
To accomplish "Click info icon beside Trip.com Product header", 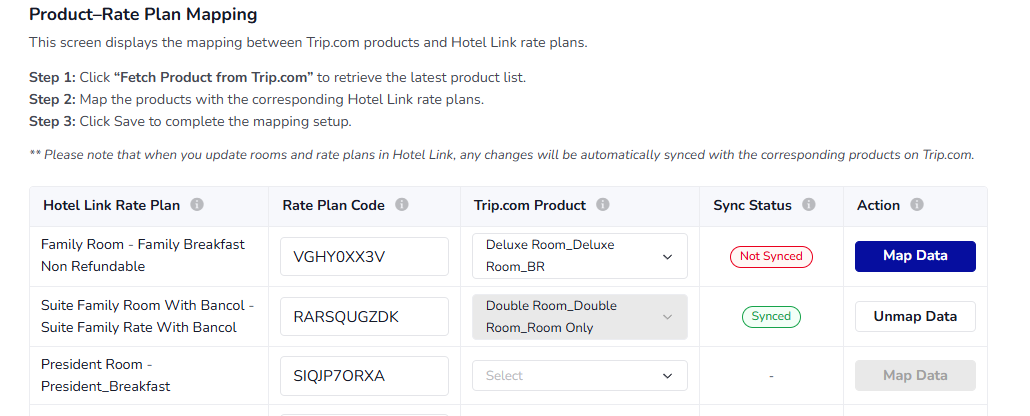I will 603,205.
